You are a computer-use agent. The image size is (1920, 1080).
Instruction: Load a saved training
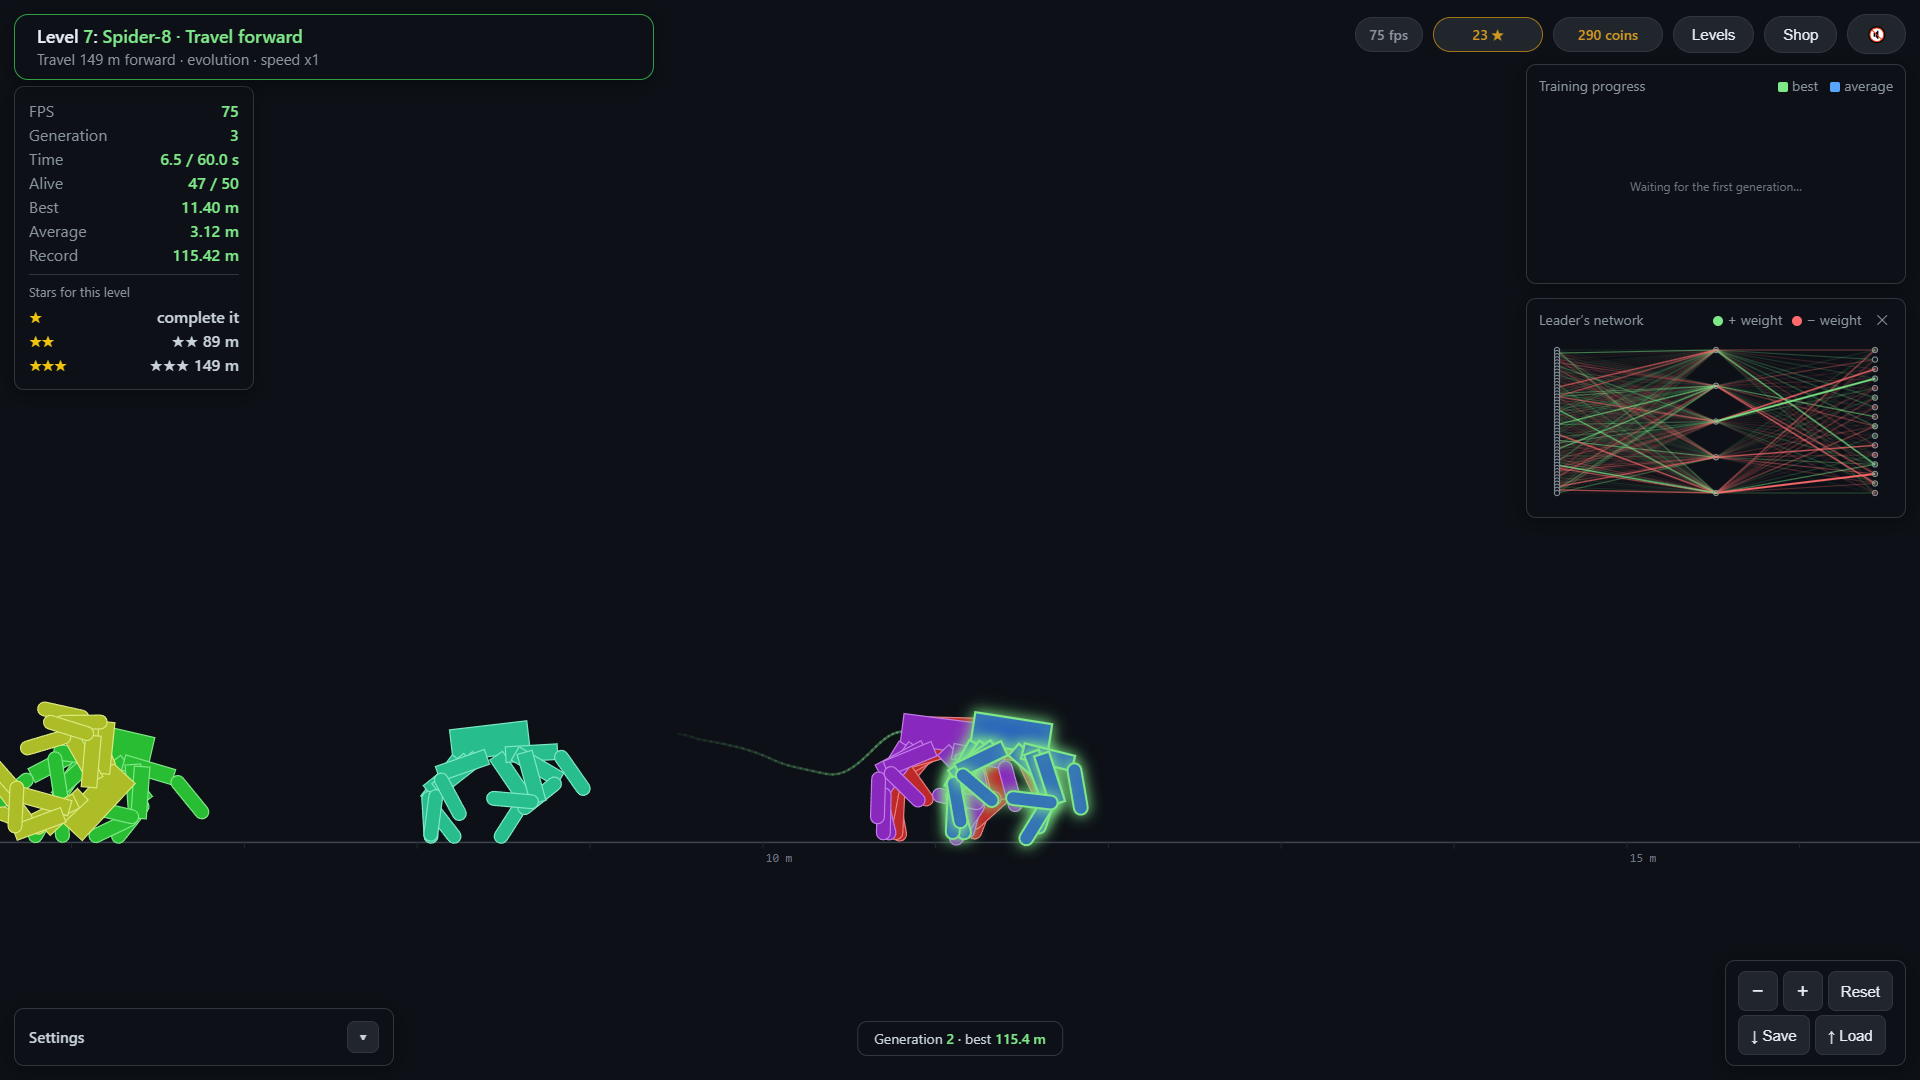click(x=1850, y=1036)
